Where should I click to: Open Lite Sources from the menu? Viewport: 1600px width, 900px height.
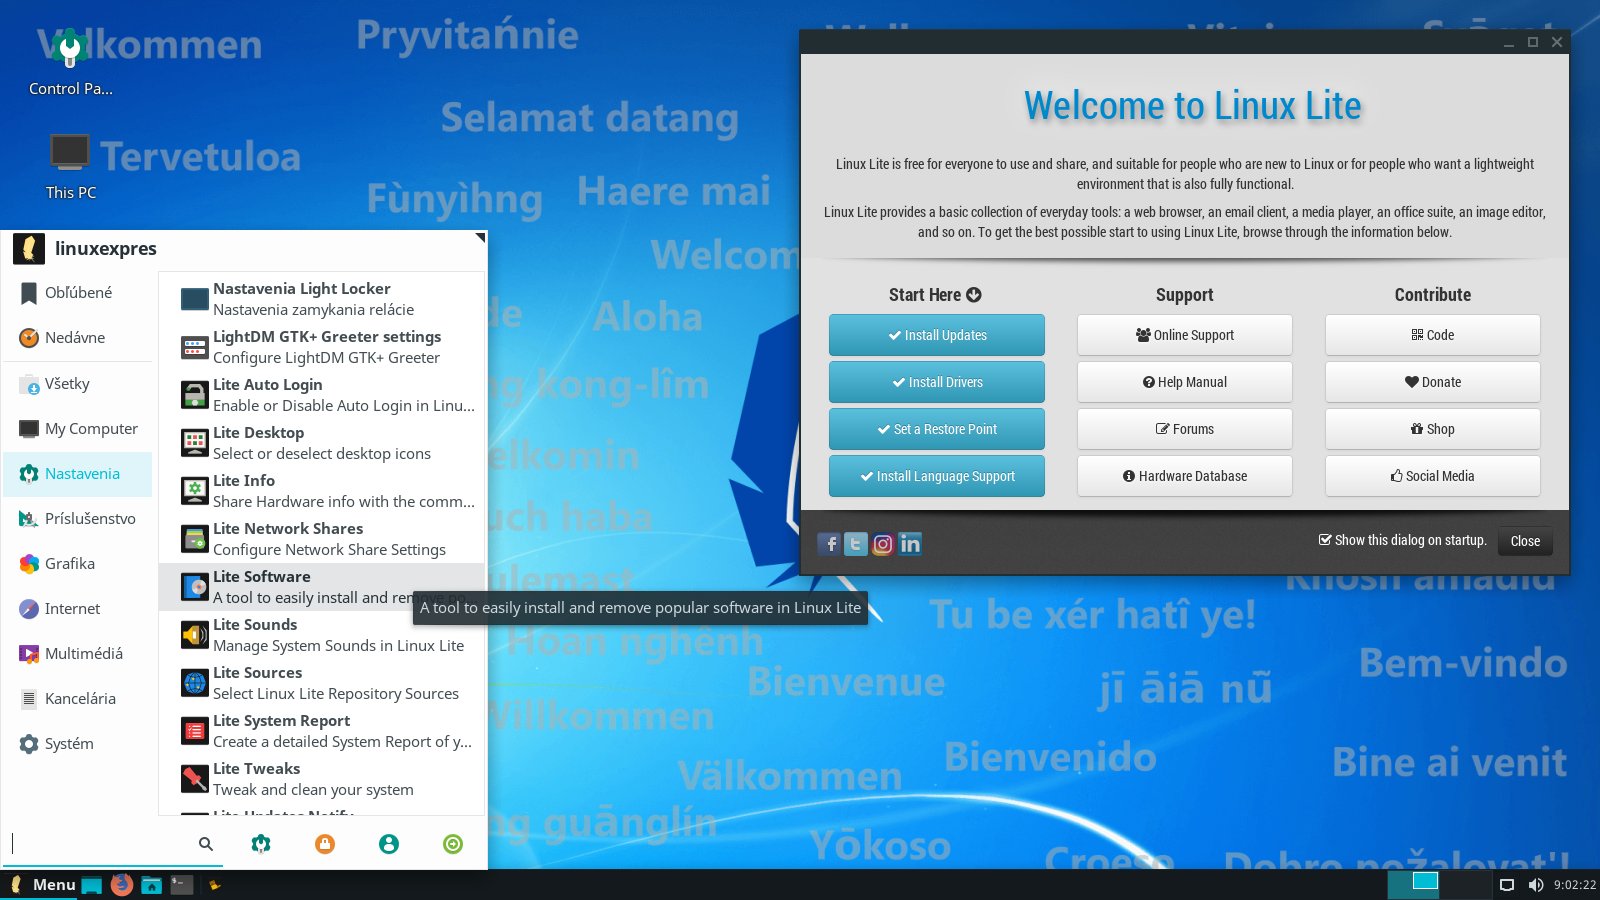point(322,683)
